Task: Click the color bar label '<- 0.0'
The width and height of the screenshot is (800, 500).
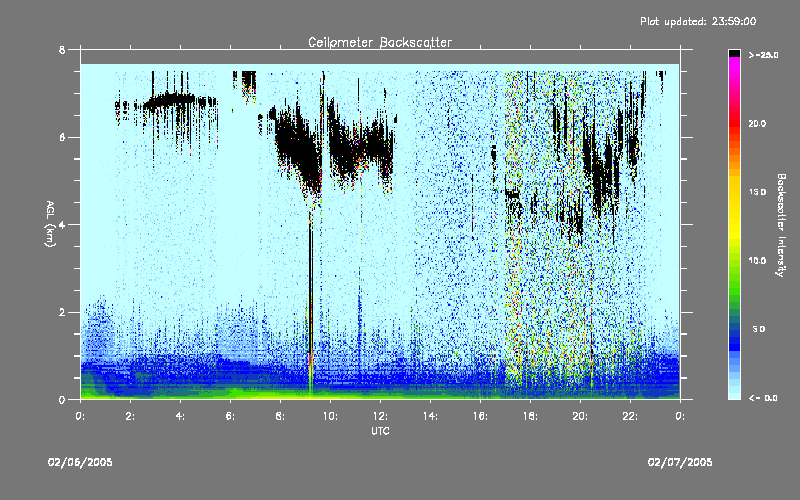Action: 763,397
